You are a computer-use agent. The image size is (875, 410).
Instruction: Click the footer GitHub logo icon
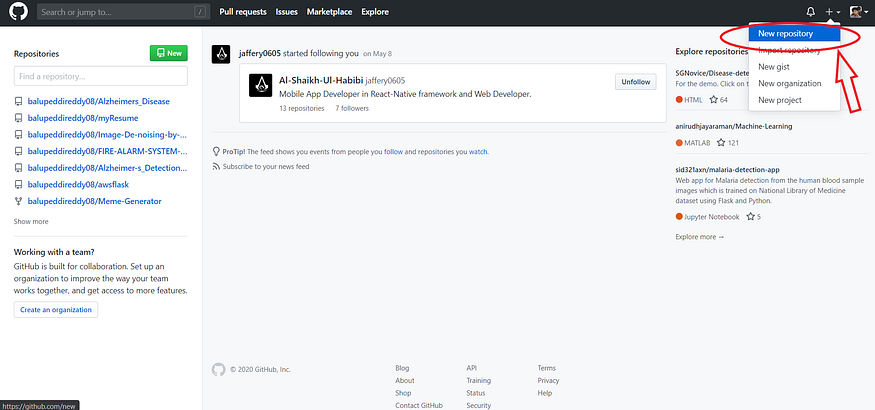click(x=219, y=369)
